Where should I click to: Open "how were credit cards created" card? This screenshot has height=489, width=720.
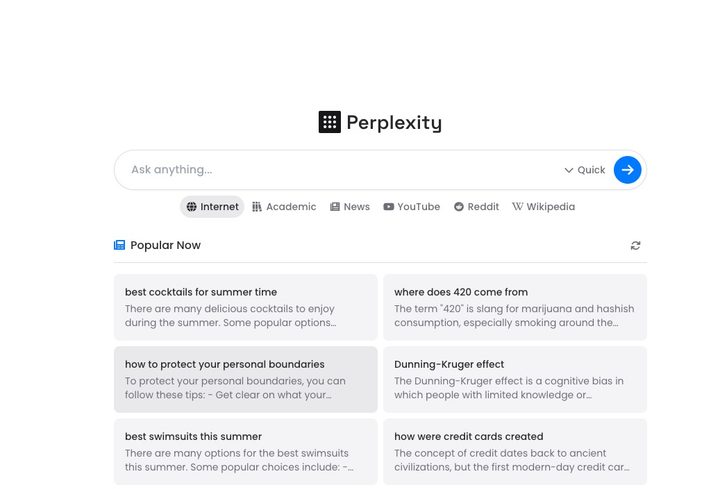(x=514, y=451)
